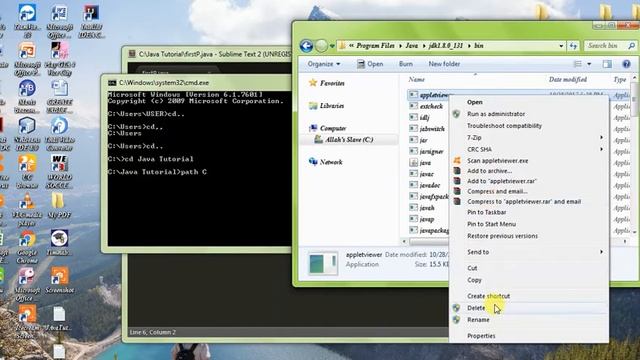Viewport: 640px width, 360px height.
Task: Choose Copy in context menu
Action: coord(529,280)
